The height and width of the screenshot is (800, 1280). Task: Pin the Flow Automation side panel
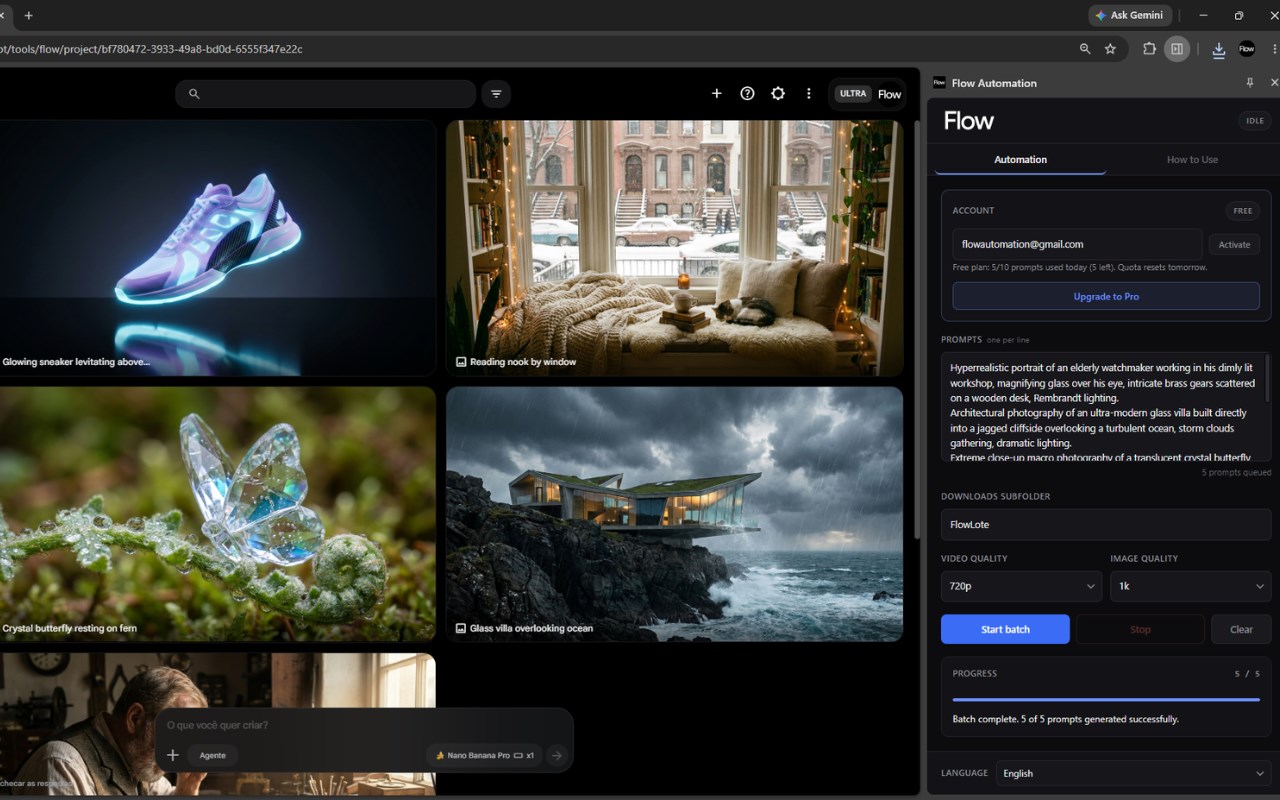tap(1249, 83)
